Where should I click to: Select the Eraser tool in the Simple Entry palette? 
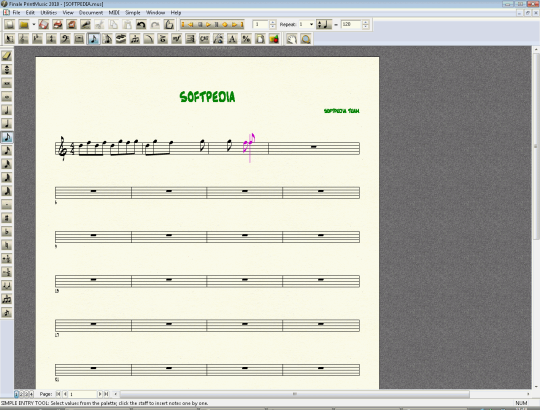(x=7, y=56)
